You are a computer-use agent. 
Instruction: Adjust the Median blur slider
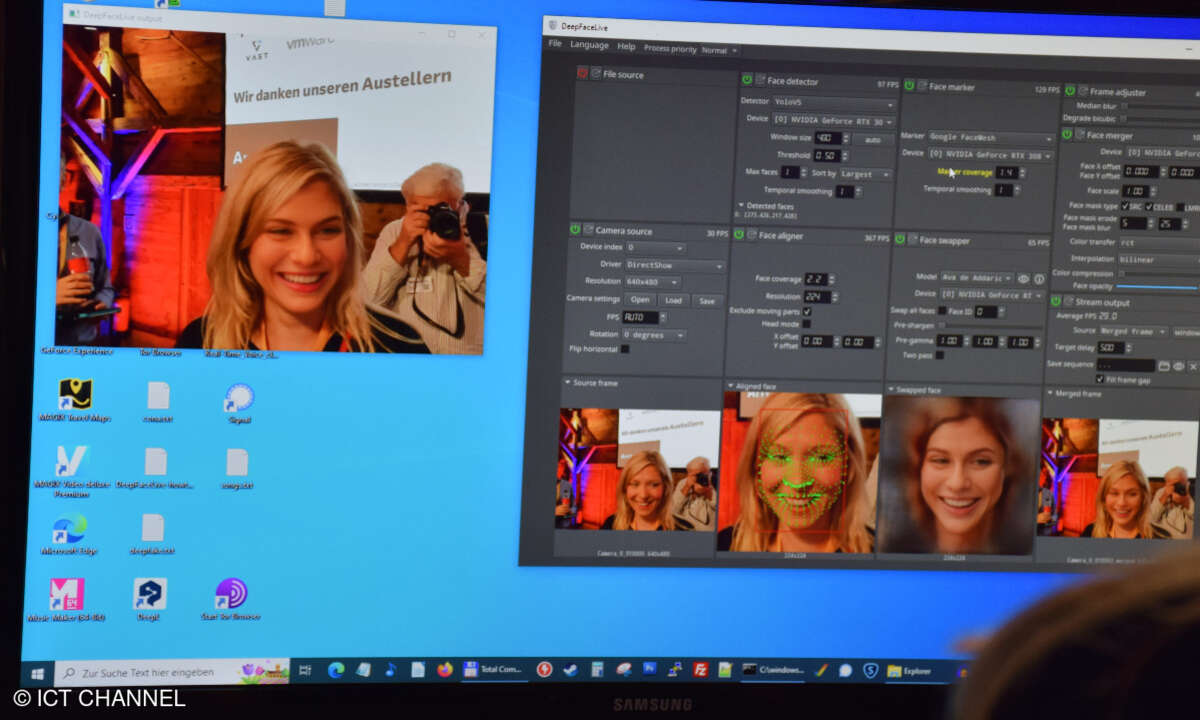coord(1160,105)
